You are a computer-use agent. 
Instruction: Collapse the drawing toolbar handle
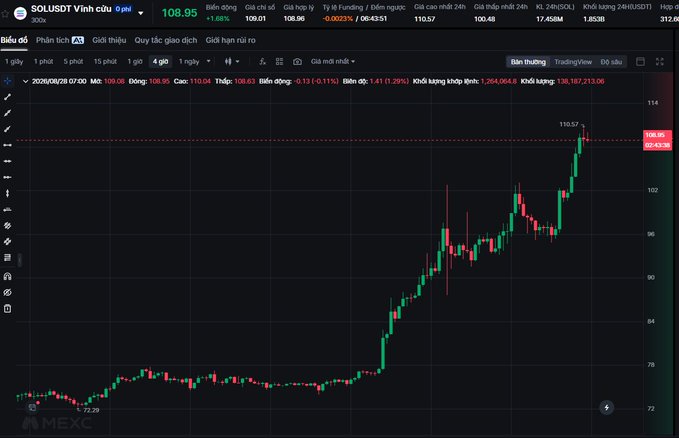(x=19, y=260)
